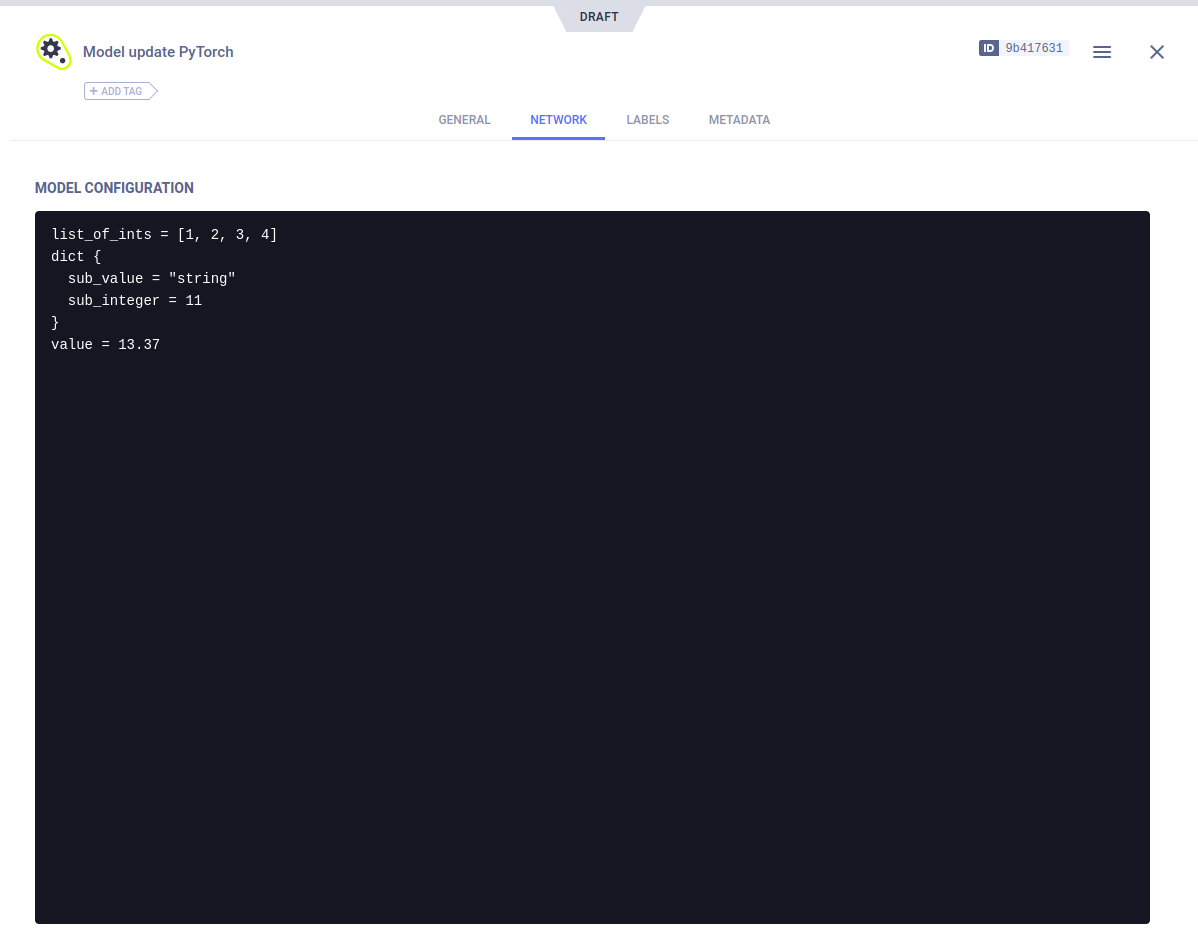The height and width of the screenshot is (949, 1198).
Task: Close the model details panel
Action: pos(1157,52)
